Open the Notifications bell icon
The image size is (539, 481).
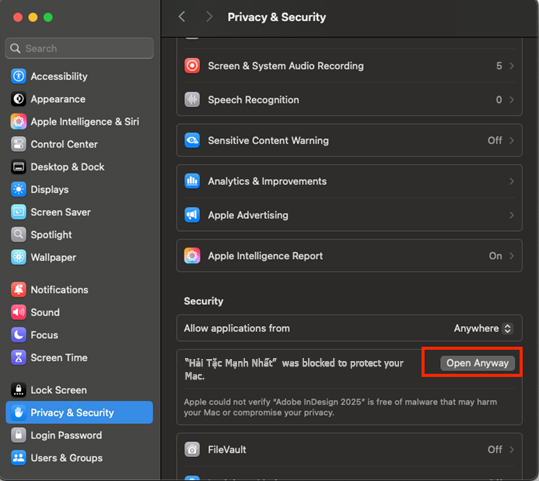tap(19, 290)
